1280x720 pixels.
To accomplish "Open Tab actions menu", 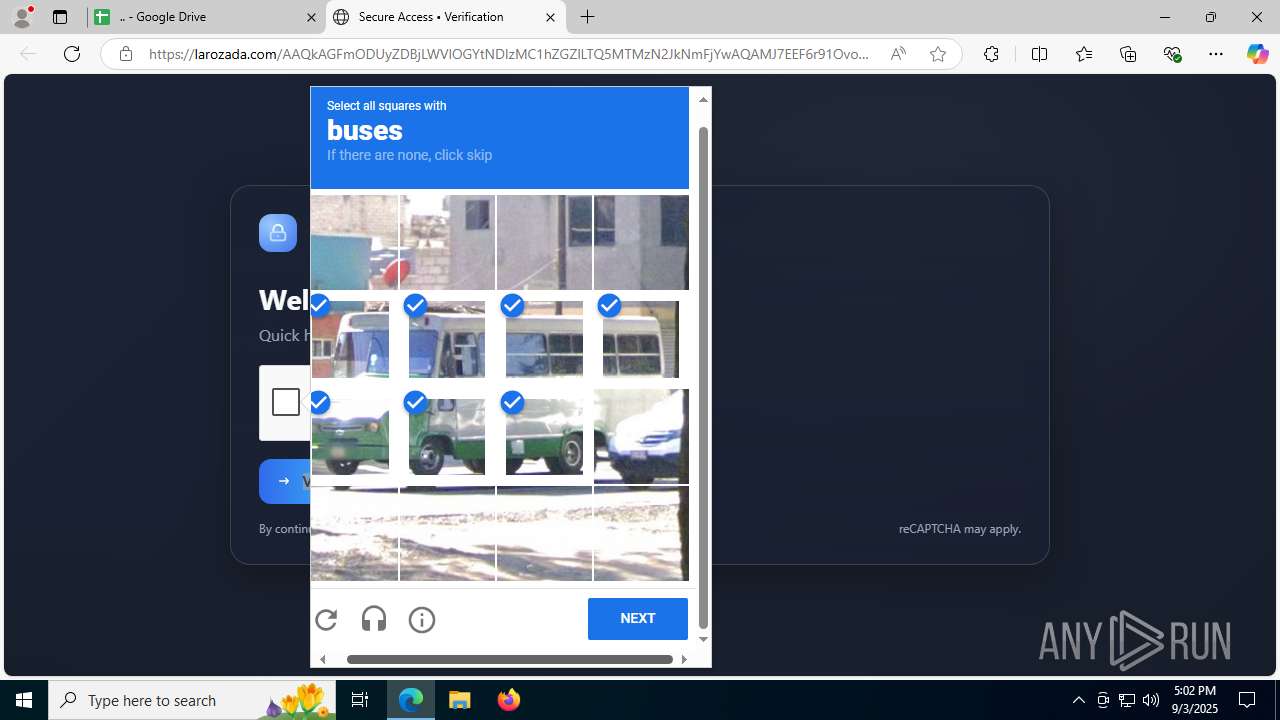I will pos(60,17).
